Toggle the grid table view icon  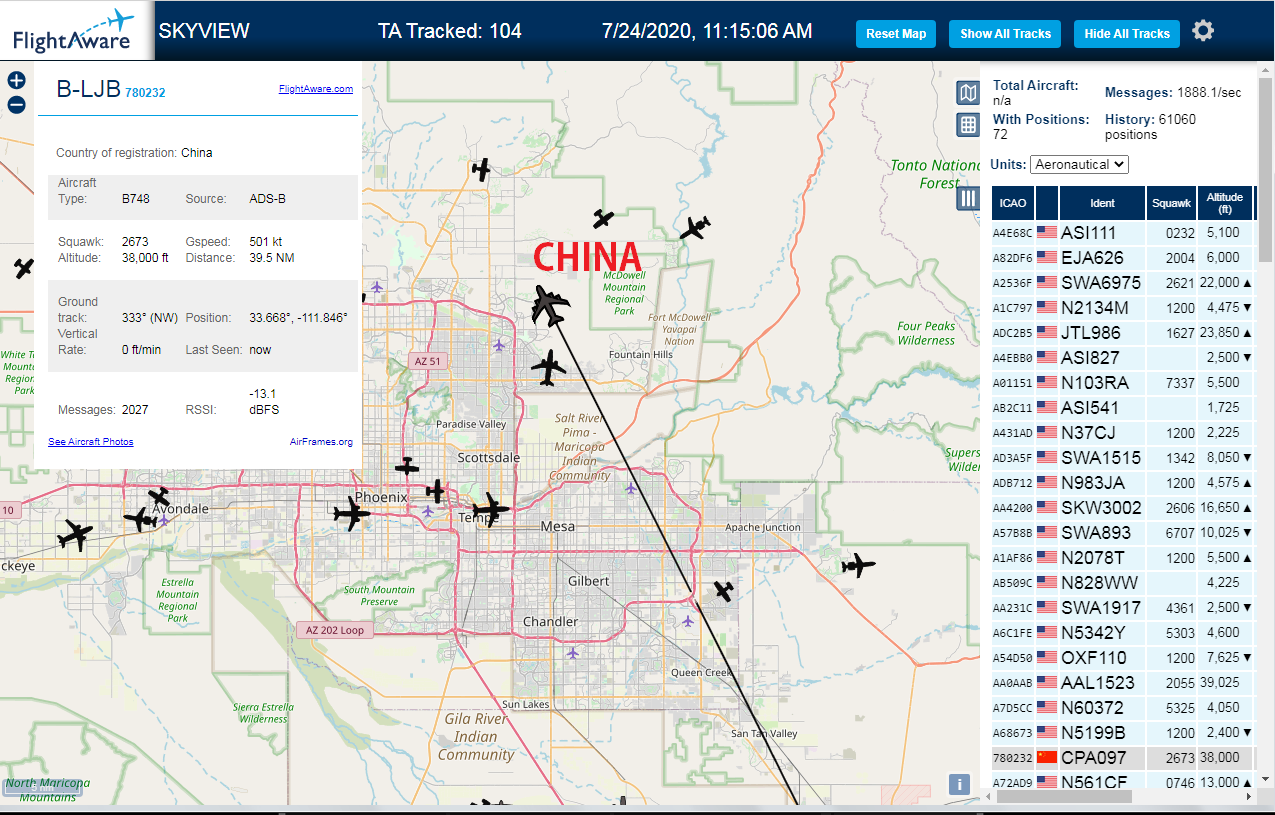[968, 125]
